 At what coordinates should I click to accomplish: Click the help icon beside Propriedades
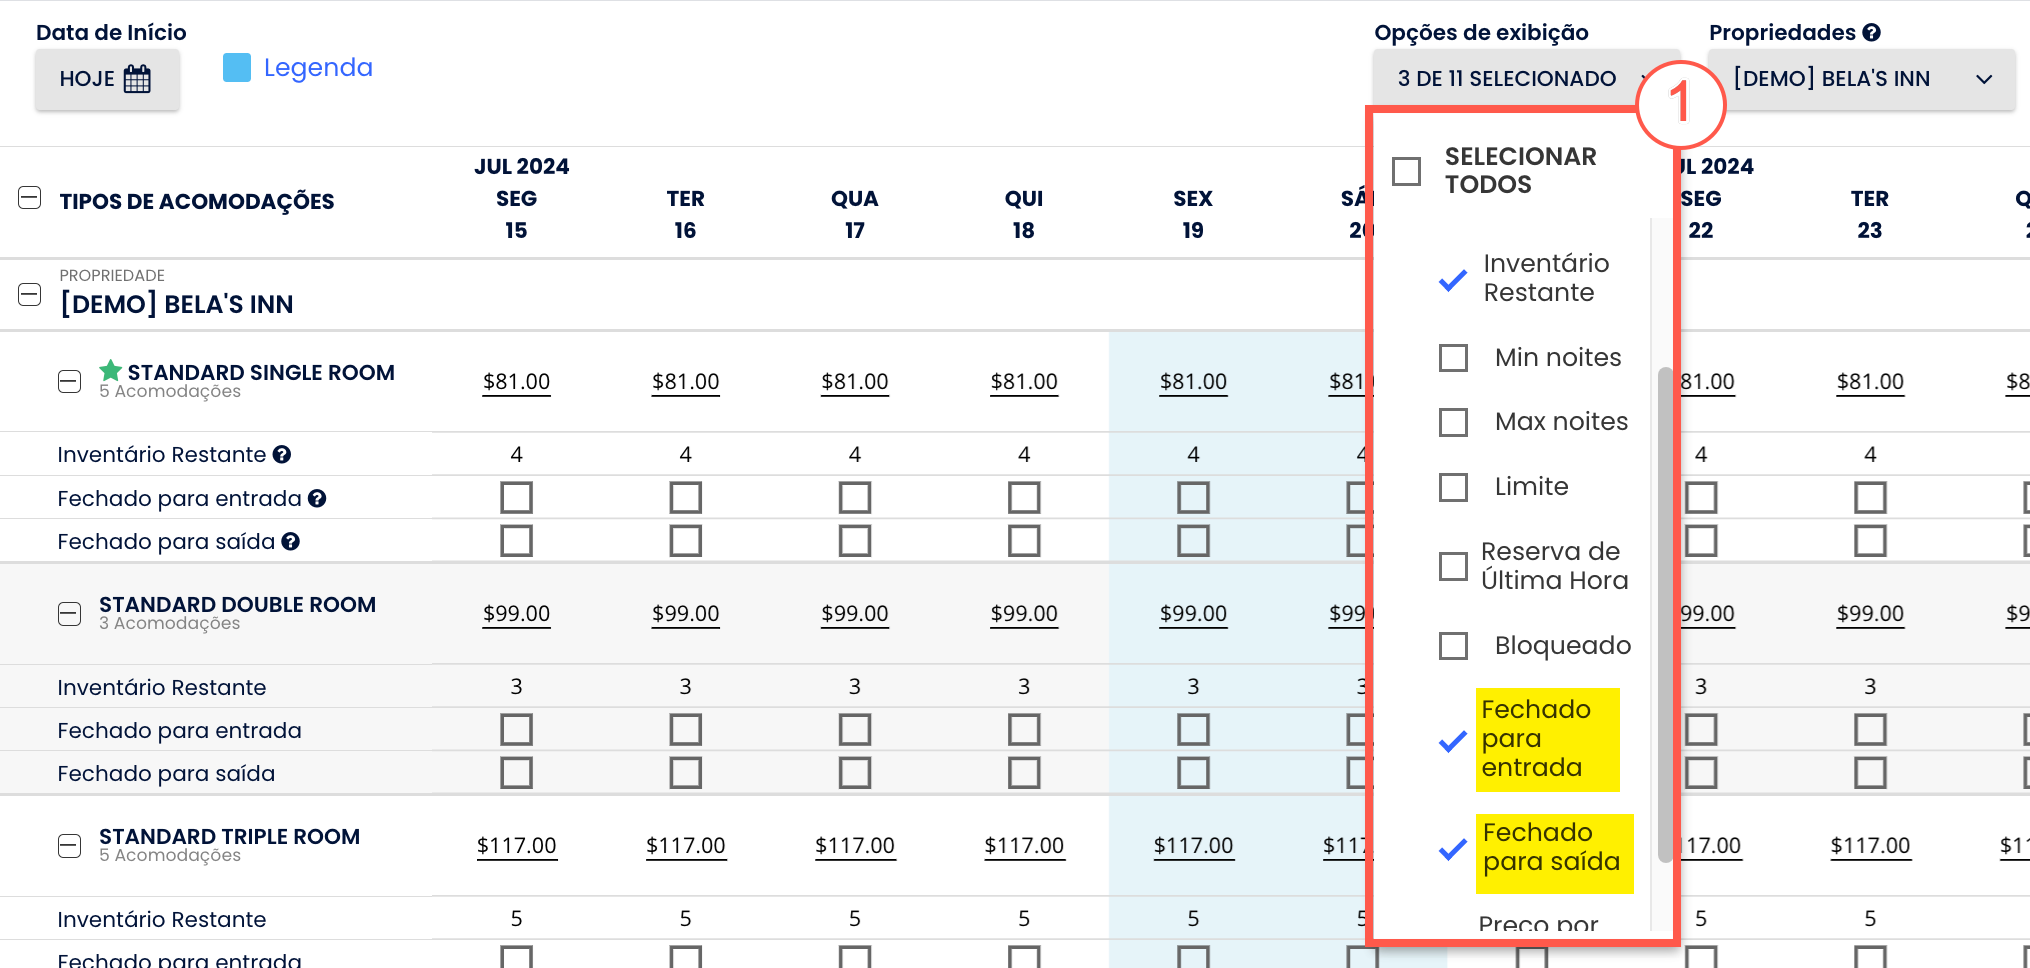1872,33
